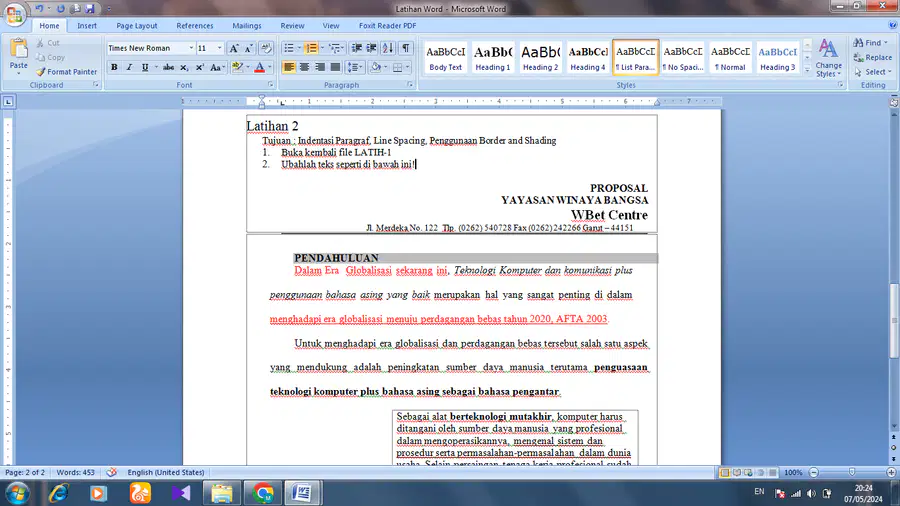Click the Paste icon
The width and height of the screenshot is (900, 506).
tap(18, 49)
